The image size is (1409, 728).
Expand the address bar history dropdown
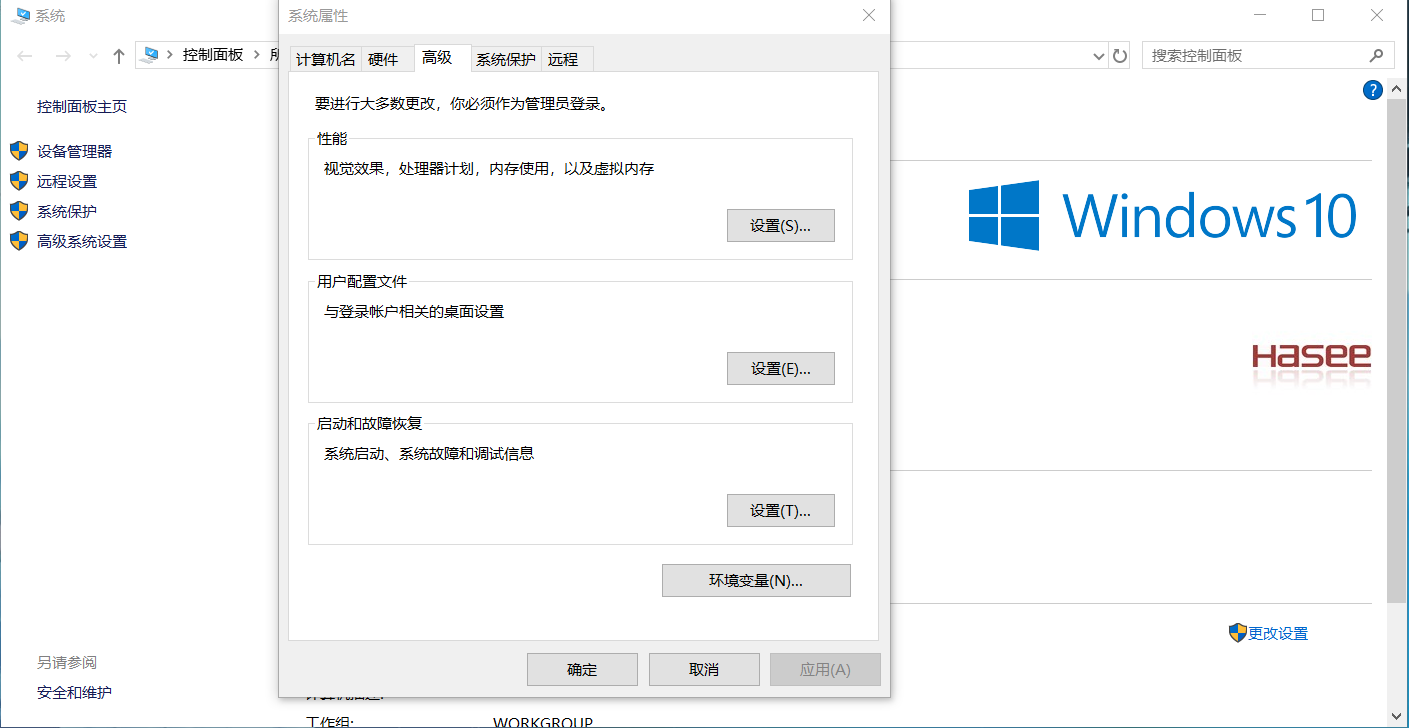1098,56
